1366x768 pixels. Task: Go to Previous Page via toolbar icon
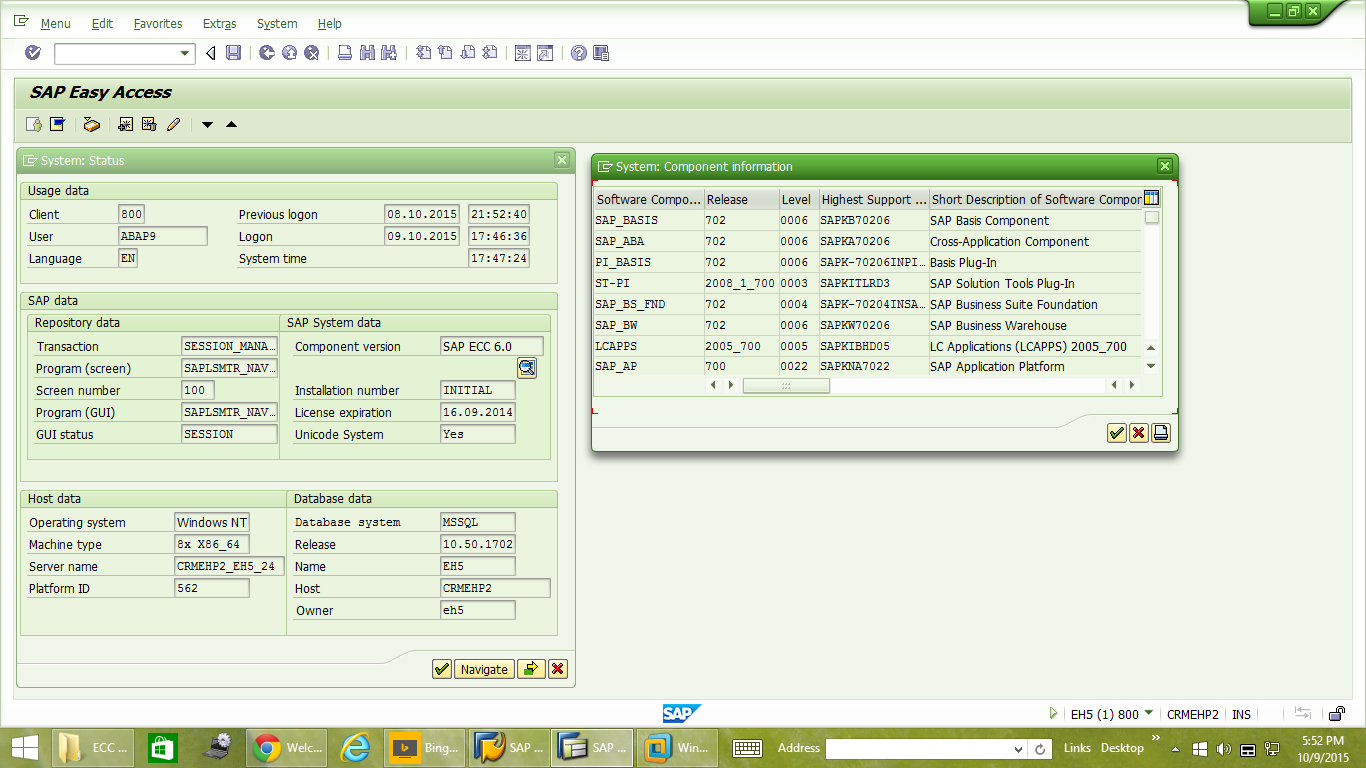point(445,53)
